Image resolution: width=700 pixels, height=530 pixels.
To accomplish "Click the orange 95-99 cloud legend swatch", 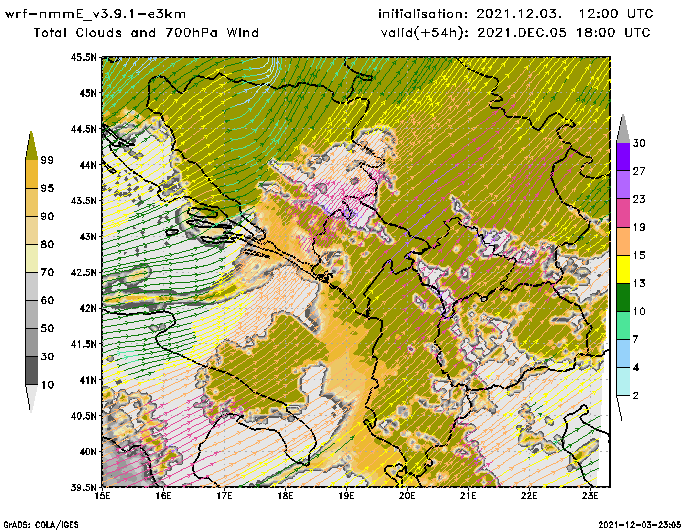I will pyautogui.click(x=32, y=174).
